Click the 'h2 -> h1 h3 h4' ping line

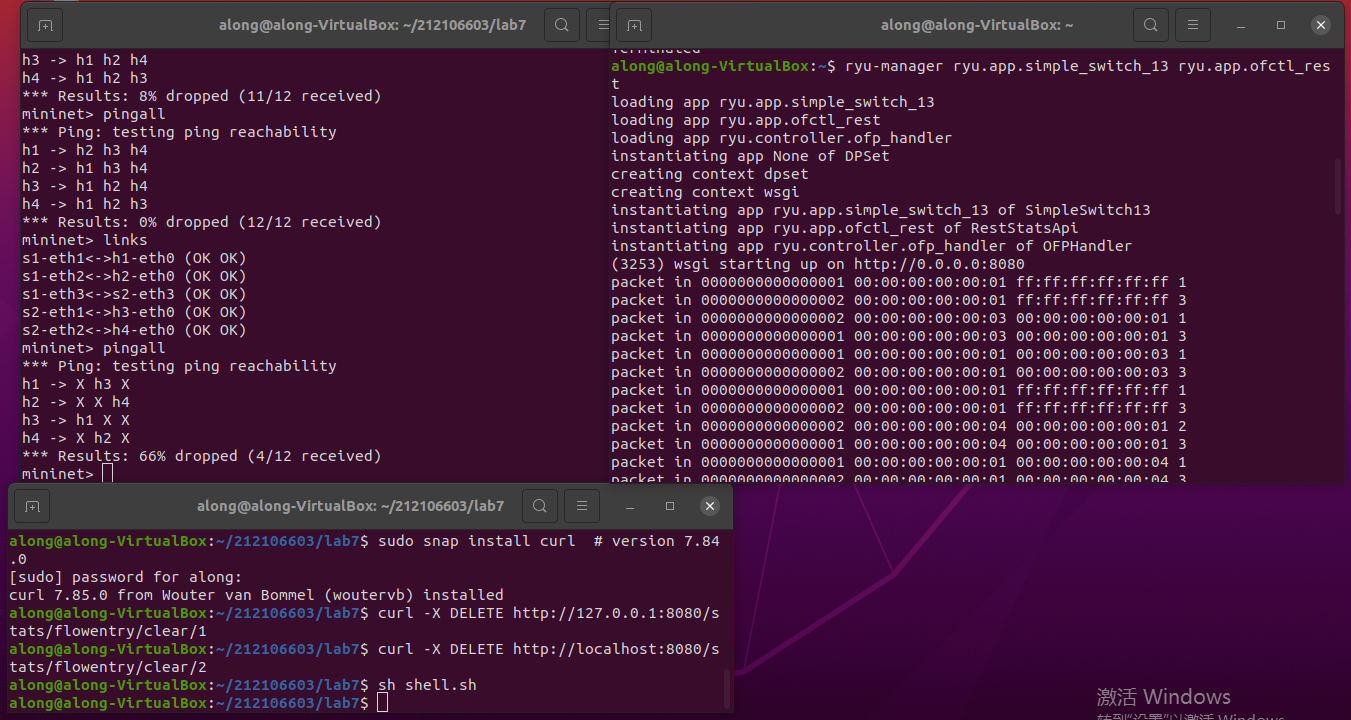(85, 168)
